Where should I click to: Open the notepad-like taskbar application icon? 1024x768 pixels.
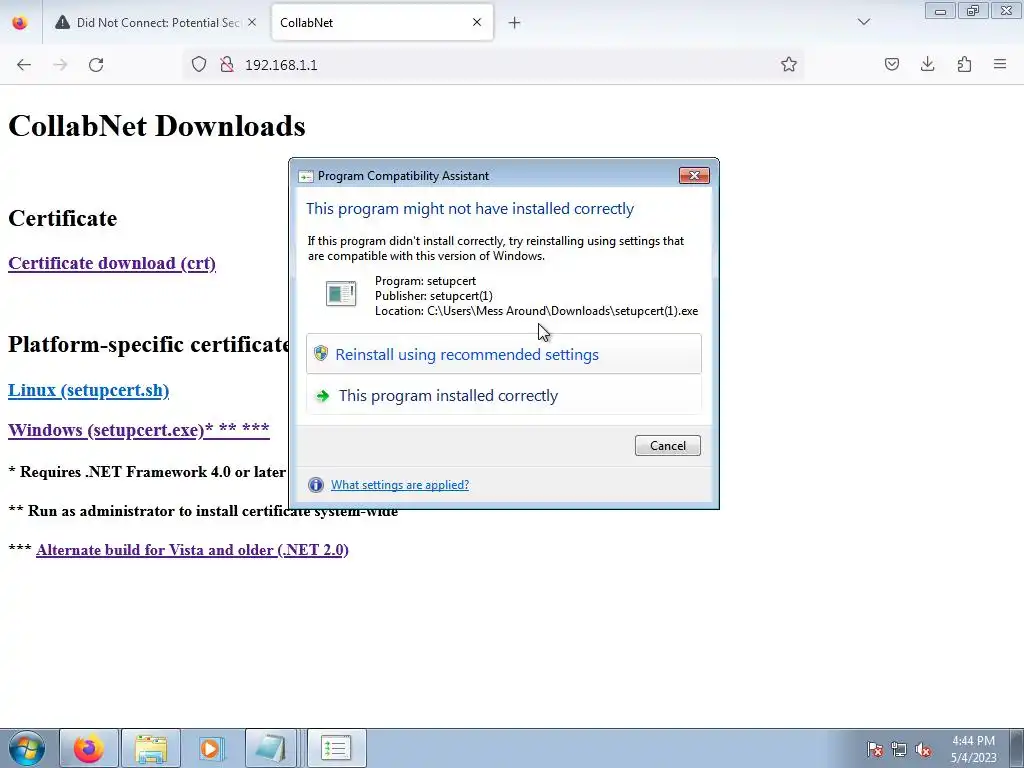pos(271,748)
